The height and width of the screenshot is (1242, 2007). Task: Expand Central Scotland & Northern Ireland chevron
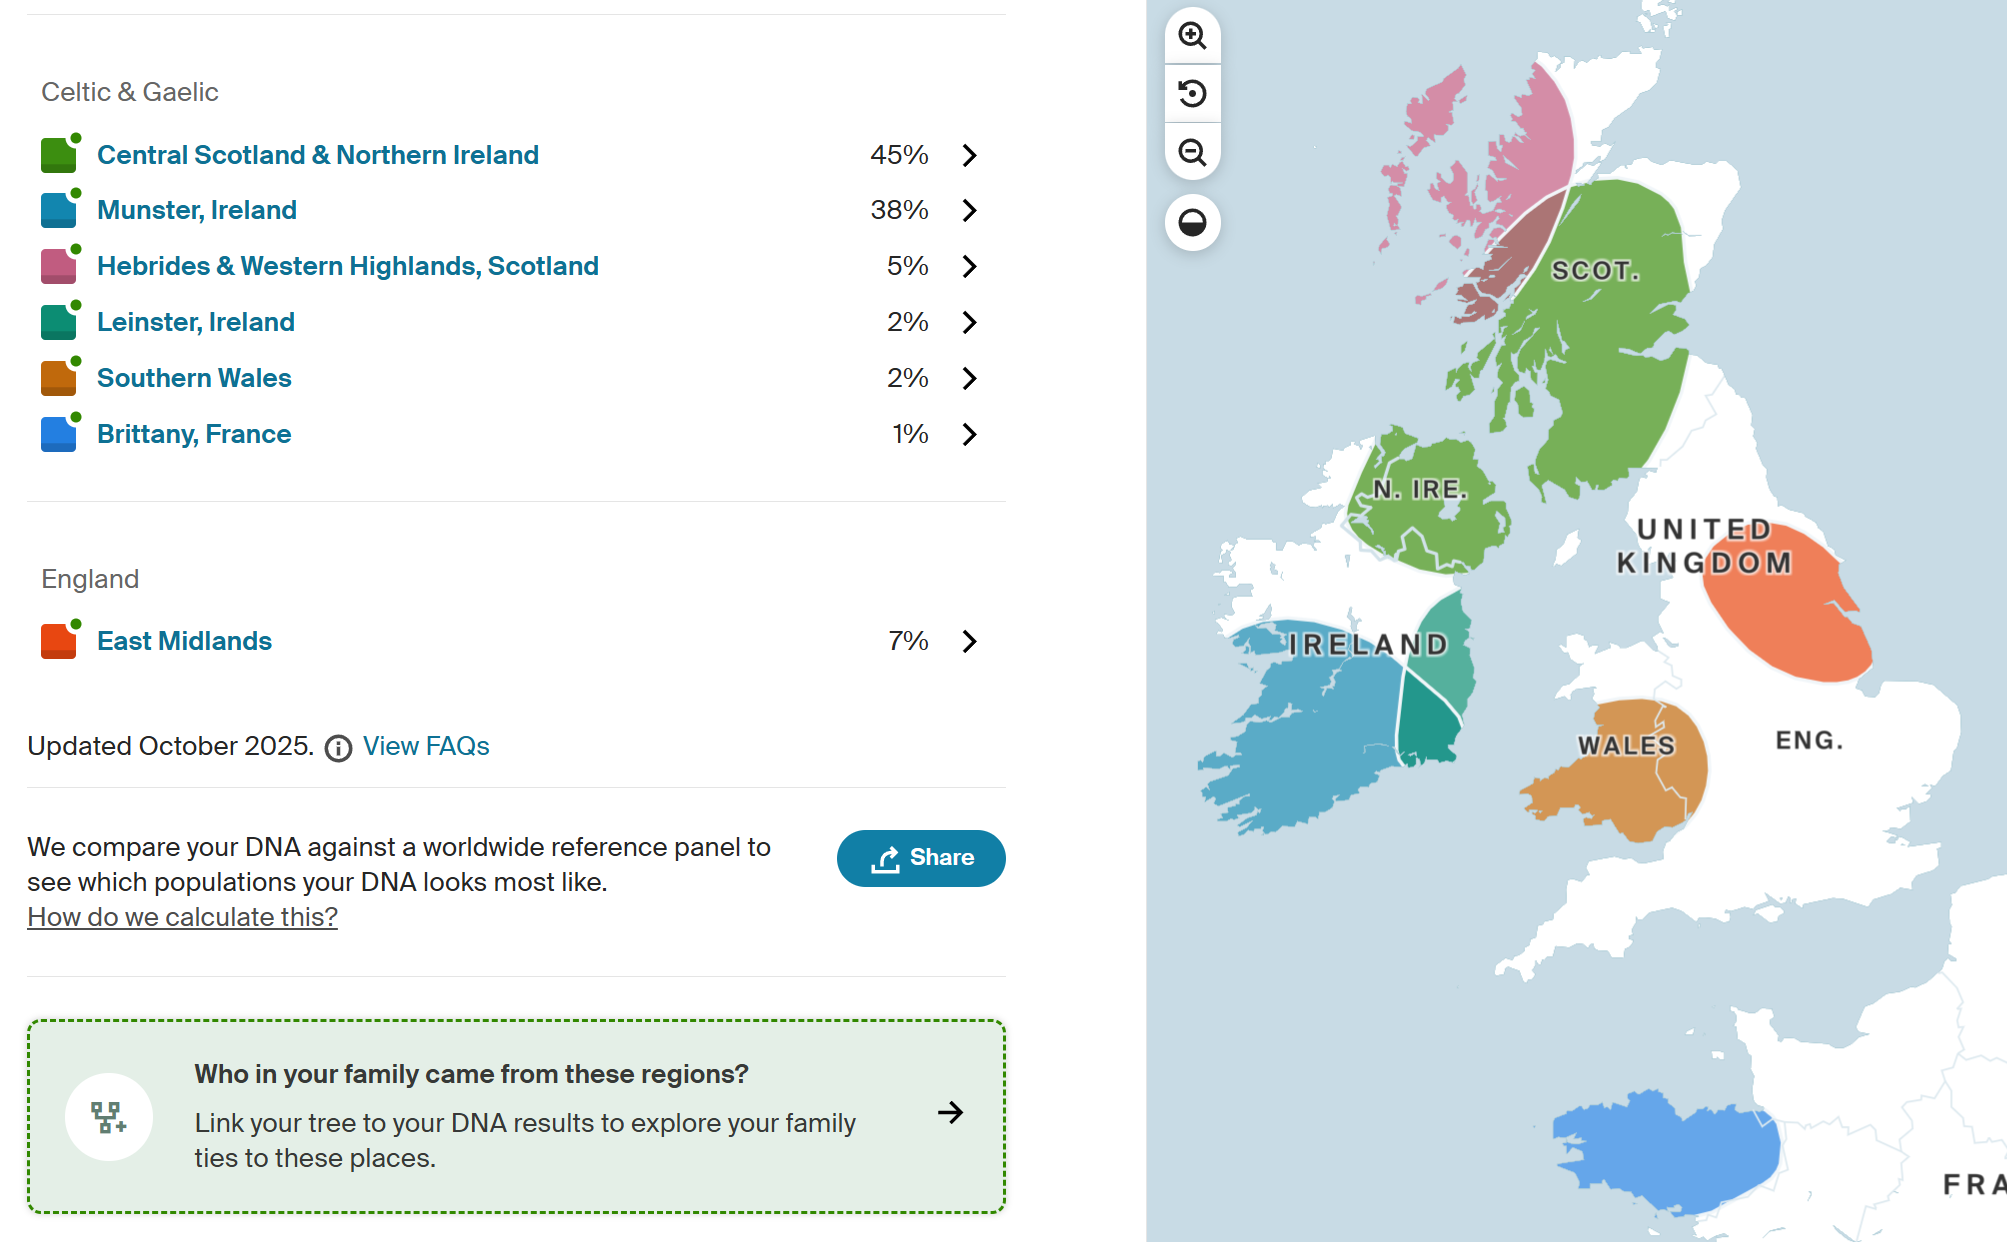[968, 155]
